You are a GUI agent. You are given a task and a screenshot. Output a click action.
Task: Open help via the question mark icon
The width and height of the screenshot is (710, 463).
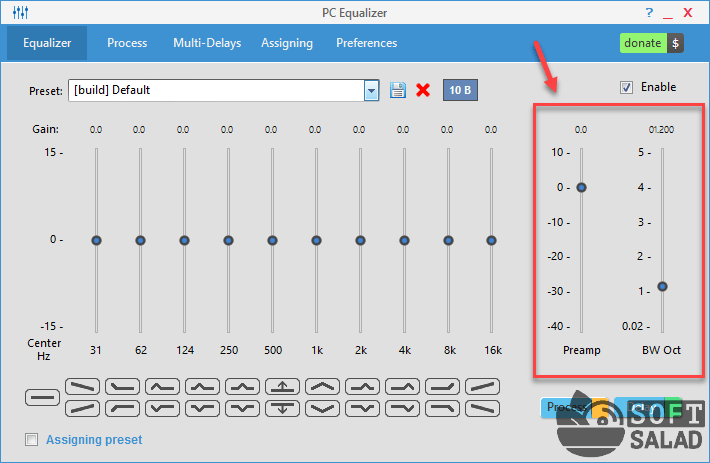pyautogui.click(x=649, y=12)
